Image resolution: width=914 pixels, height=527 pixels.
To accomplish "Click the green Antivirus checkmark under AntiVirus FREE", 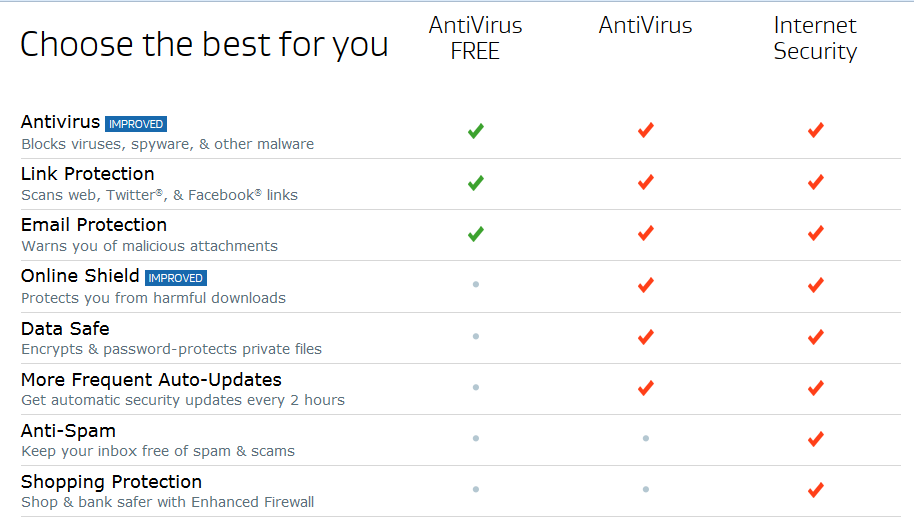I will coord(476,131).
